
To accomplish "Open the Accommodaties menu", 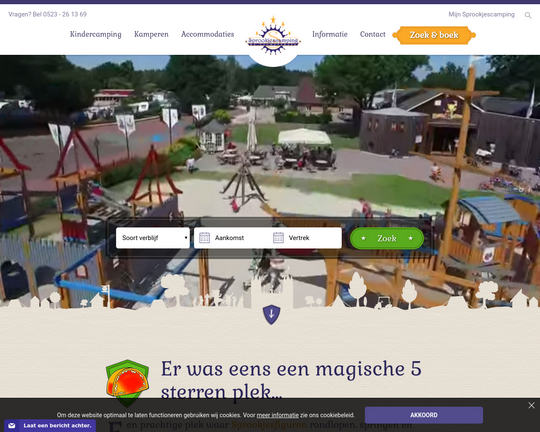I will 208,34.
